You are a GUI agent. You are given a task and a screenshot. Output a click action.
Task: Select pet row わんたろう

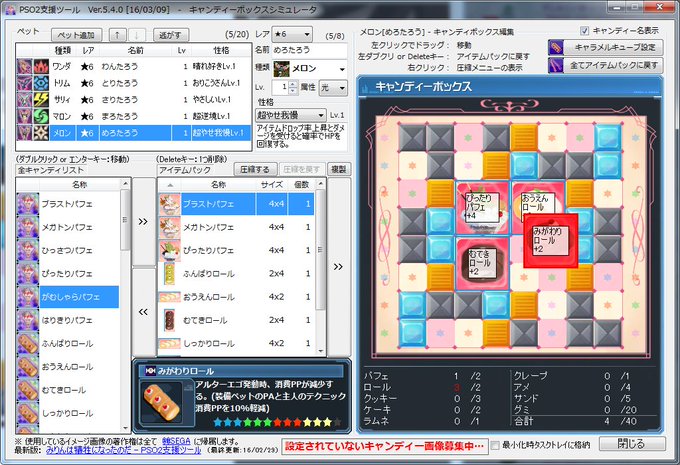click(x=134, y=66)
